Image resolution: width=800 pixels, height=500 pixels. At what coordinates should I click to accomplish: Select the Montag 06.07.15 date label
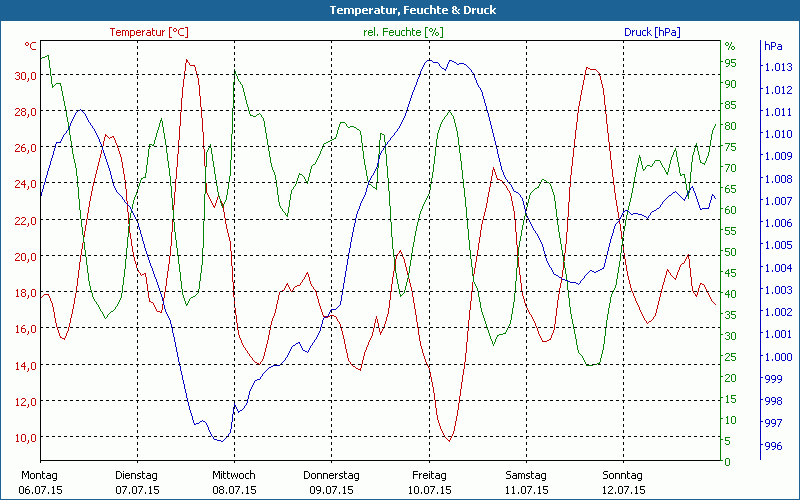pyautogui.click(x=40, y=483)
